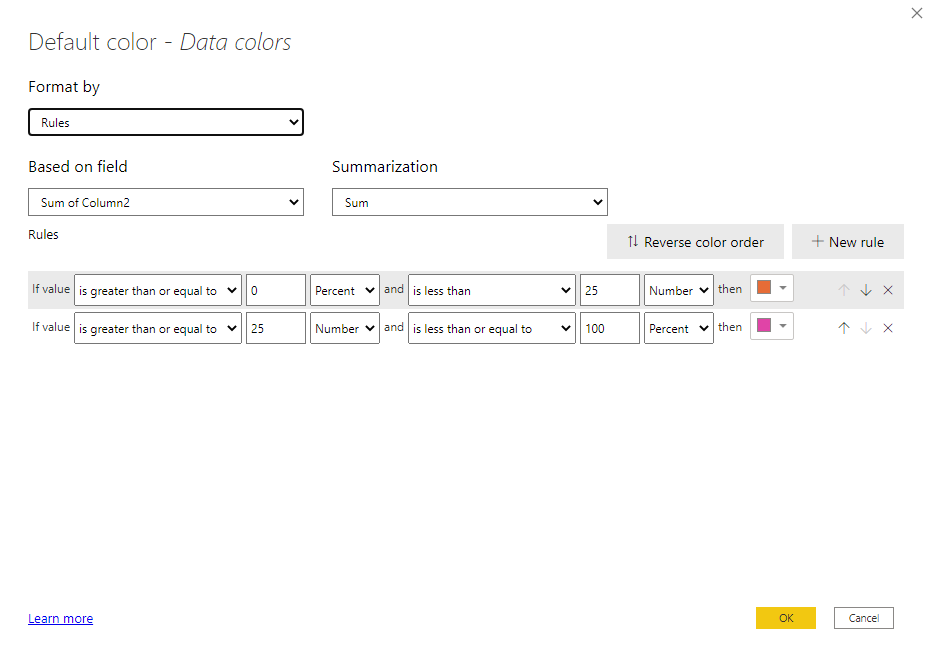Open first rule's 'is greater than or equal to' dropdown
The image size is (932, 657).
[158, 290]
